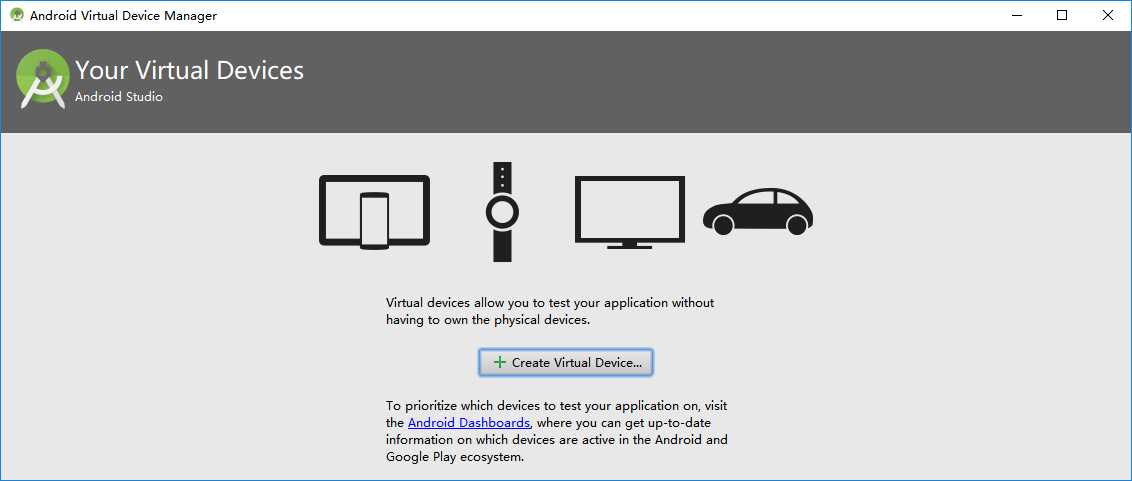Screen dimensions: 1132x481
Task: Click the 'Virtual devices allow you to test' text
Action: click(550, 311)
